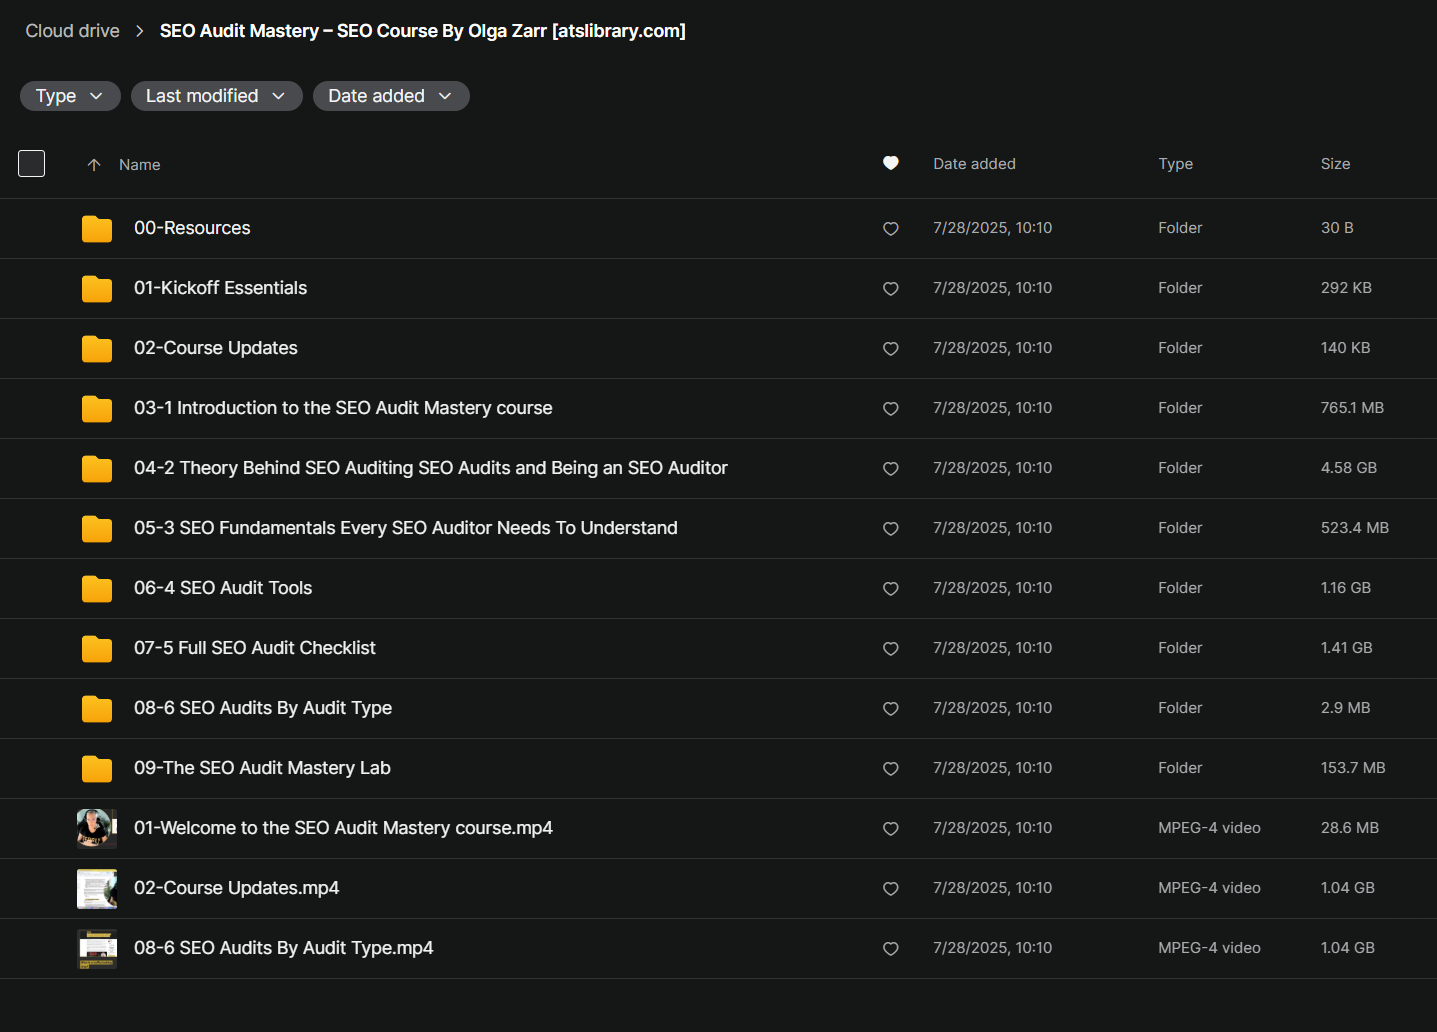1437x1032 pixels.
Task: Click the favorites heart column header icon
Action: 890,163
